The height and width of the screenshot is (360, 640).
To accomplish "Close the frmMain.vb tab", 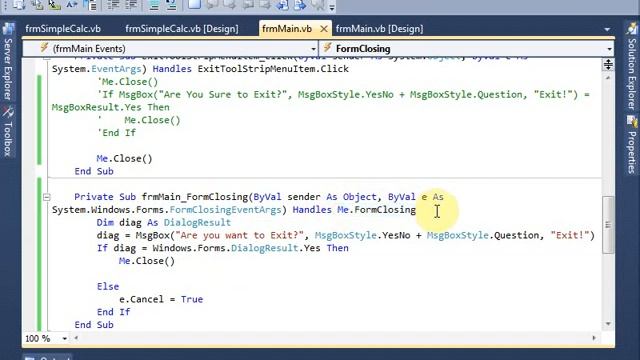I will (324, 29).
